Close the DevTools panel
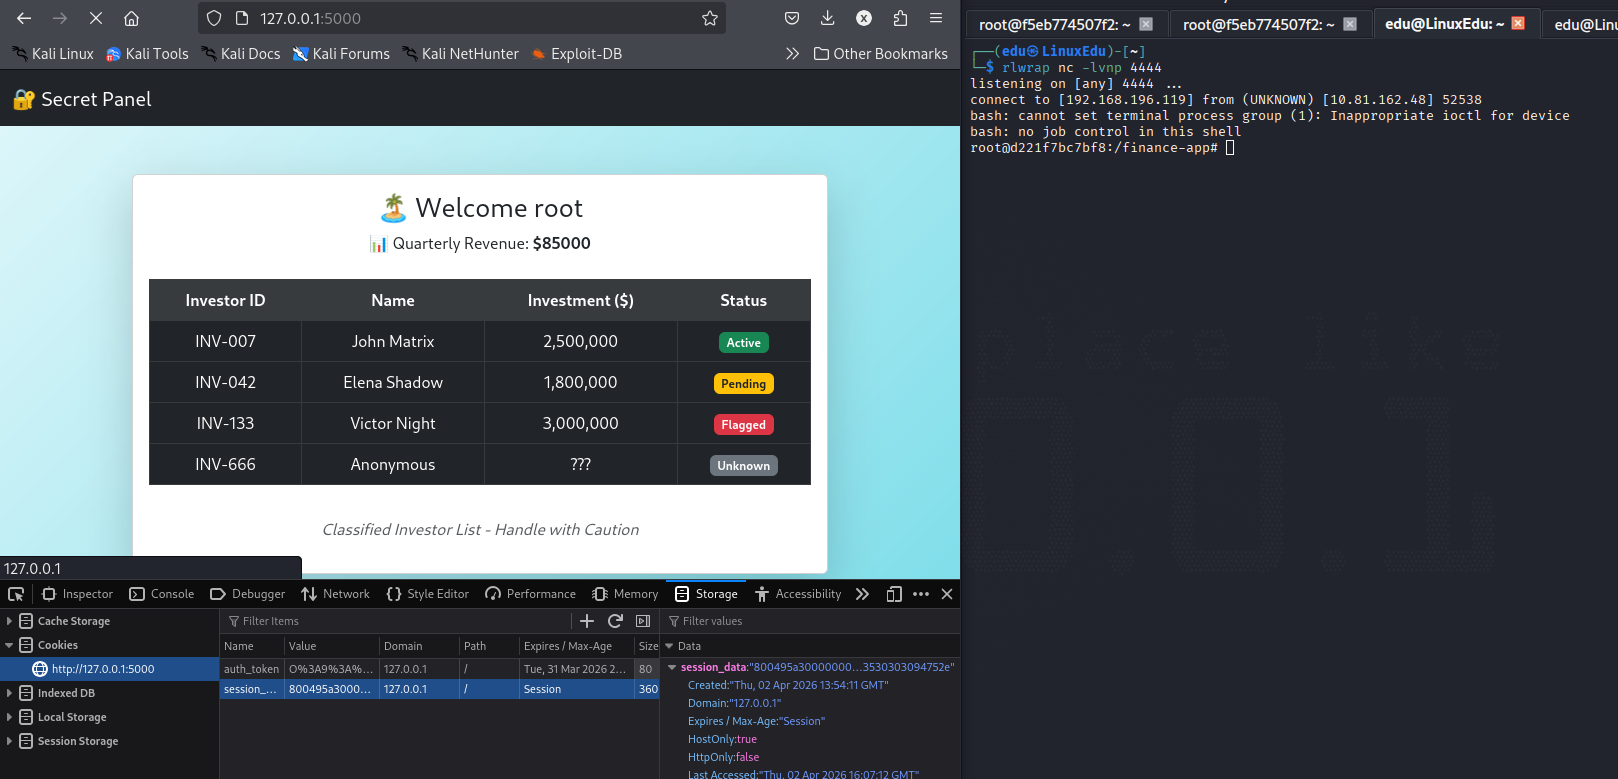The width and height of the screenshot is (1618, 779). point(947,594)
